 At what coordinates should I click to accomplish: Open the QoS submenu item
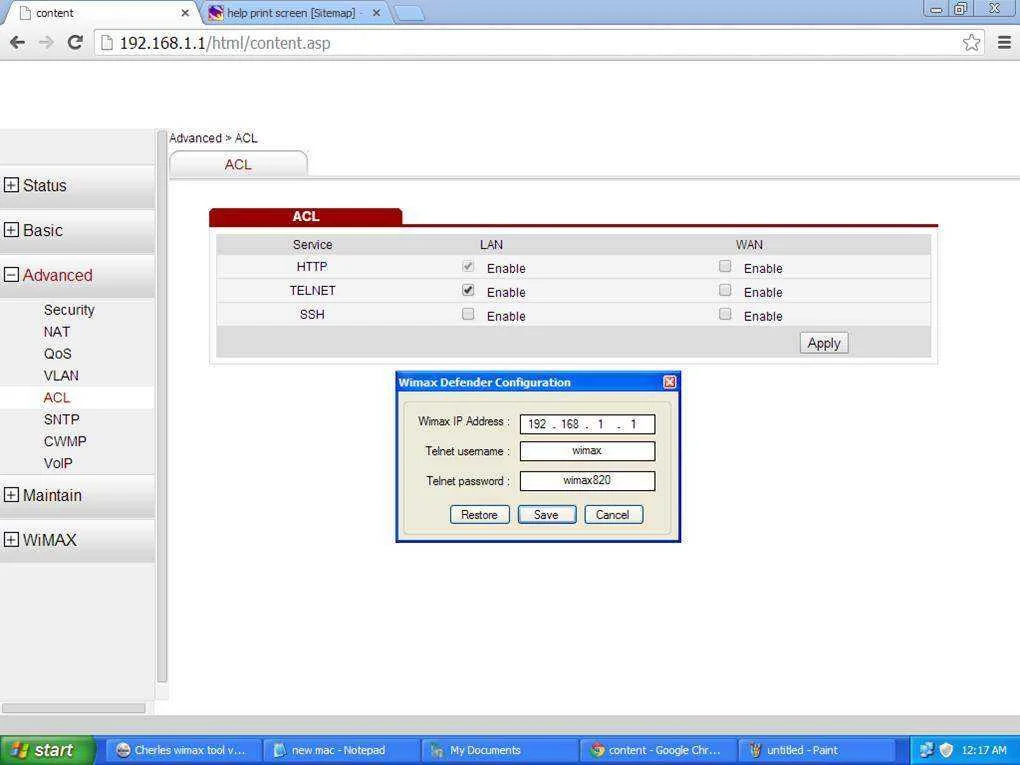[x=58, y=354]
